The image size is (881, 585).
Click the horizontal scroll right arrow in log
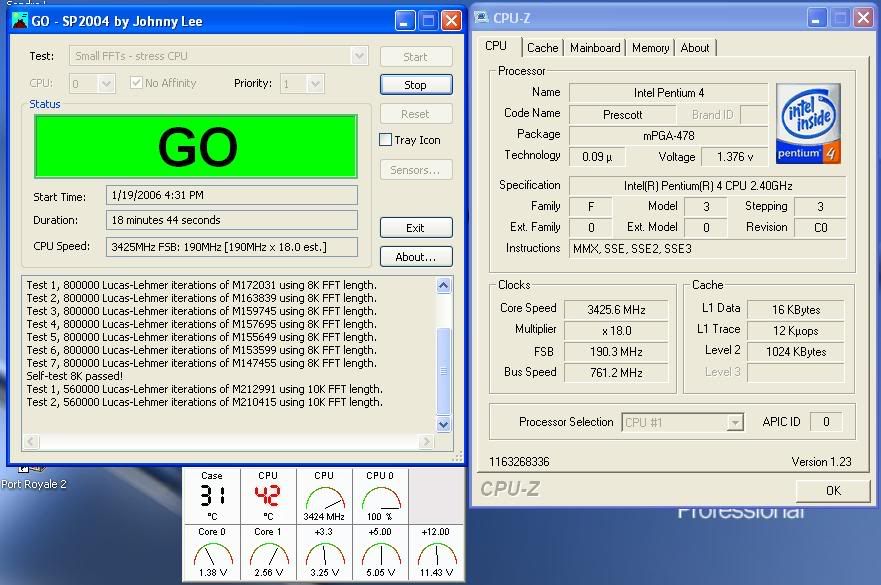pyautogui.click(x=426, y=442)
